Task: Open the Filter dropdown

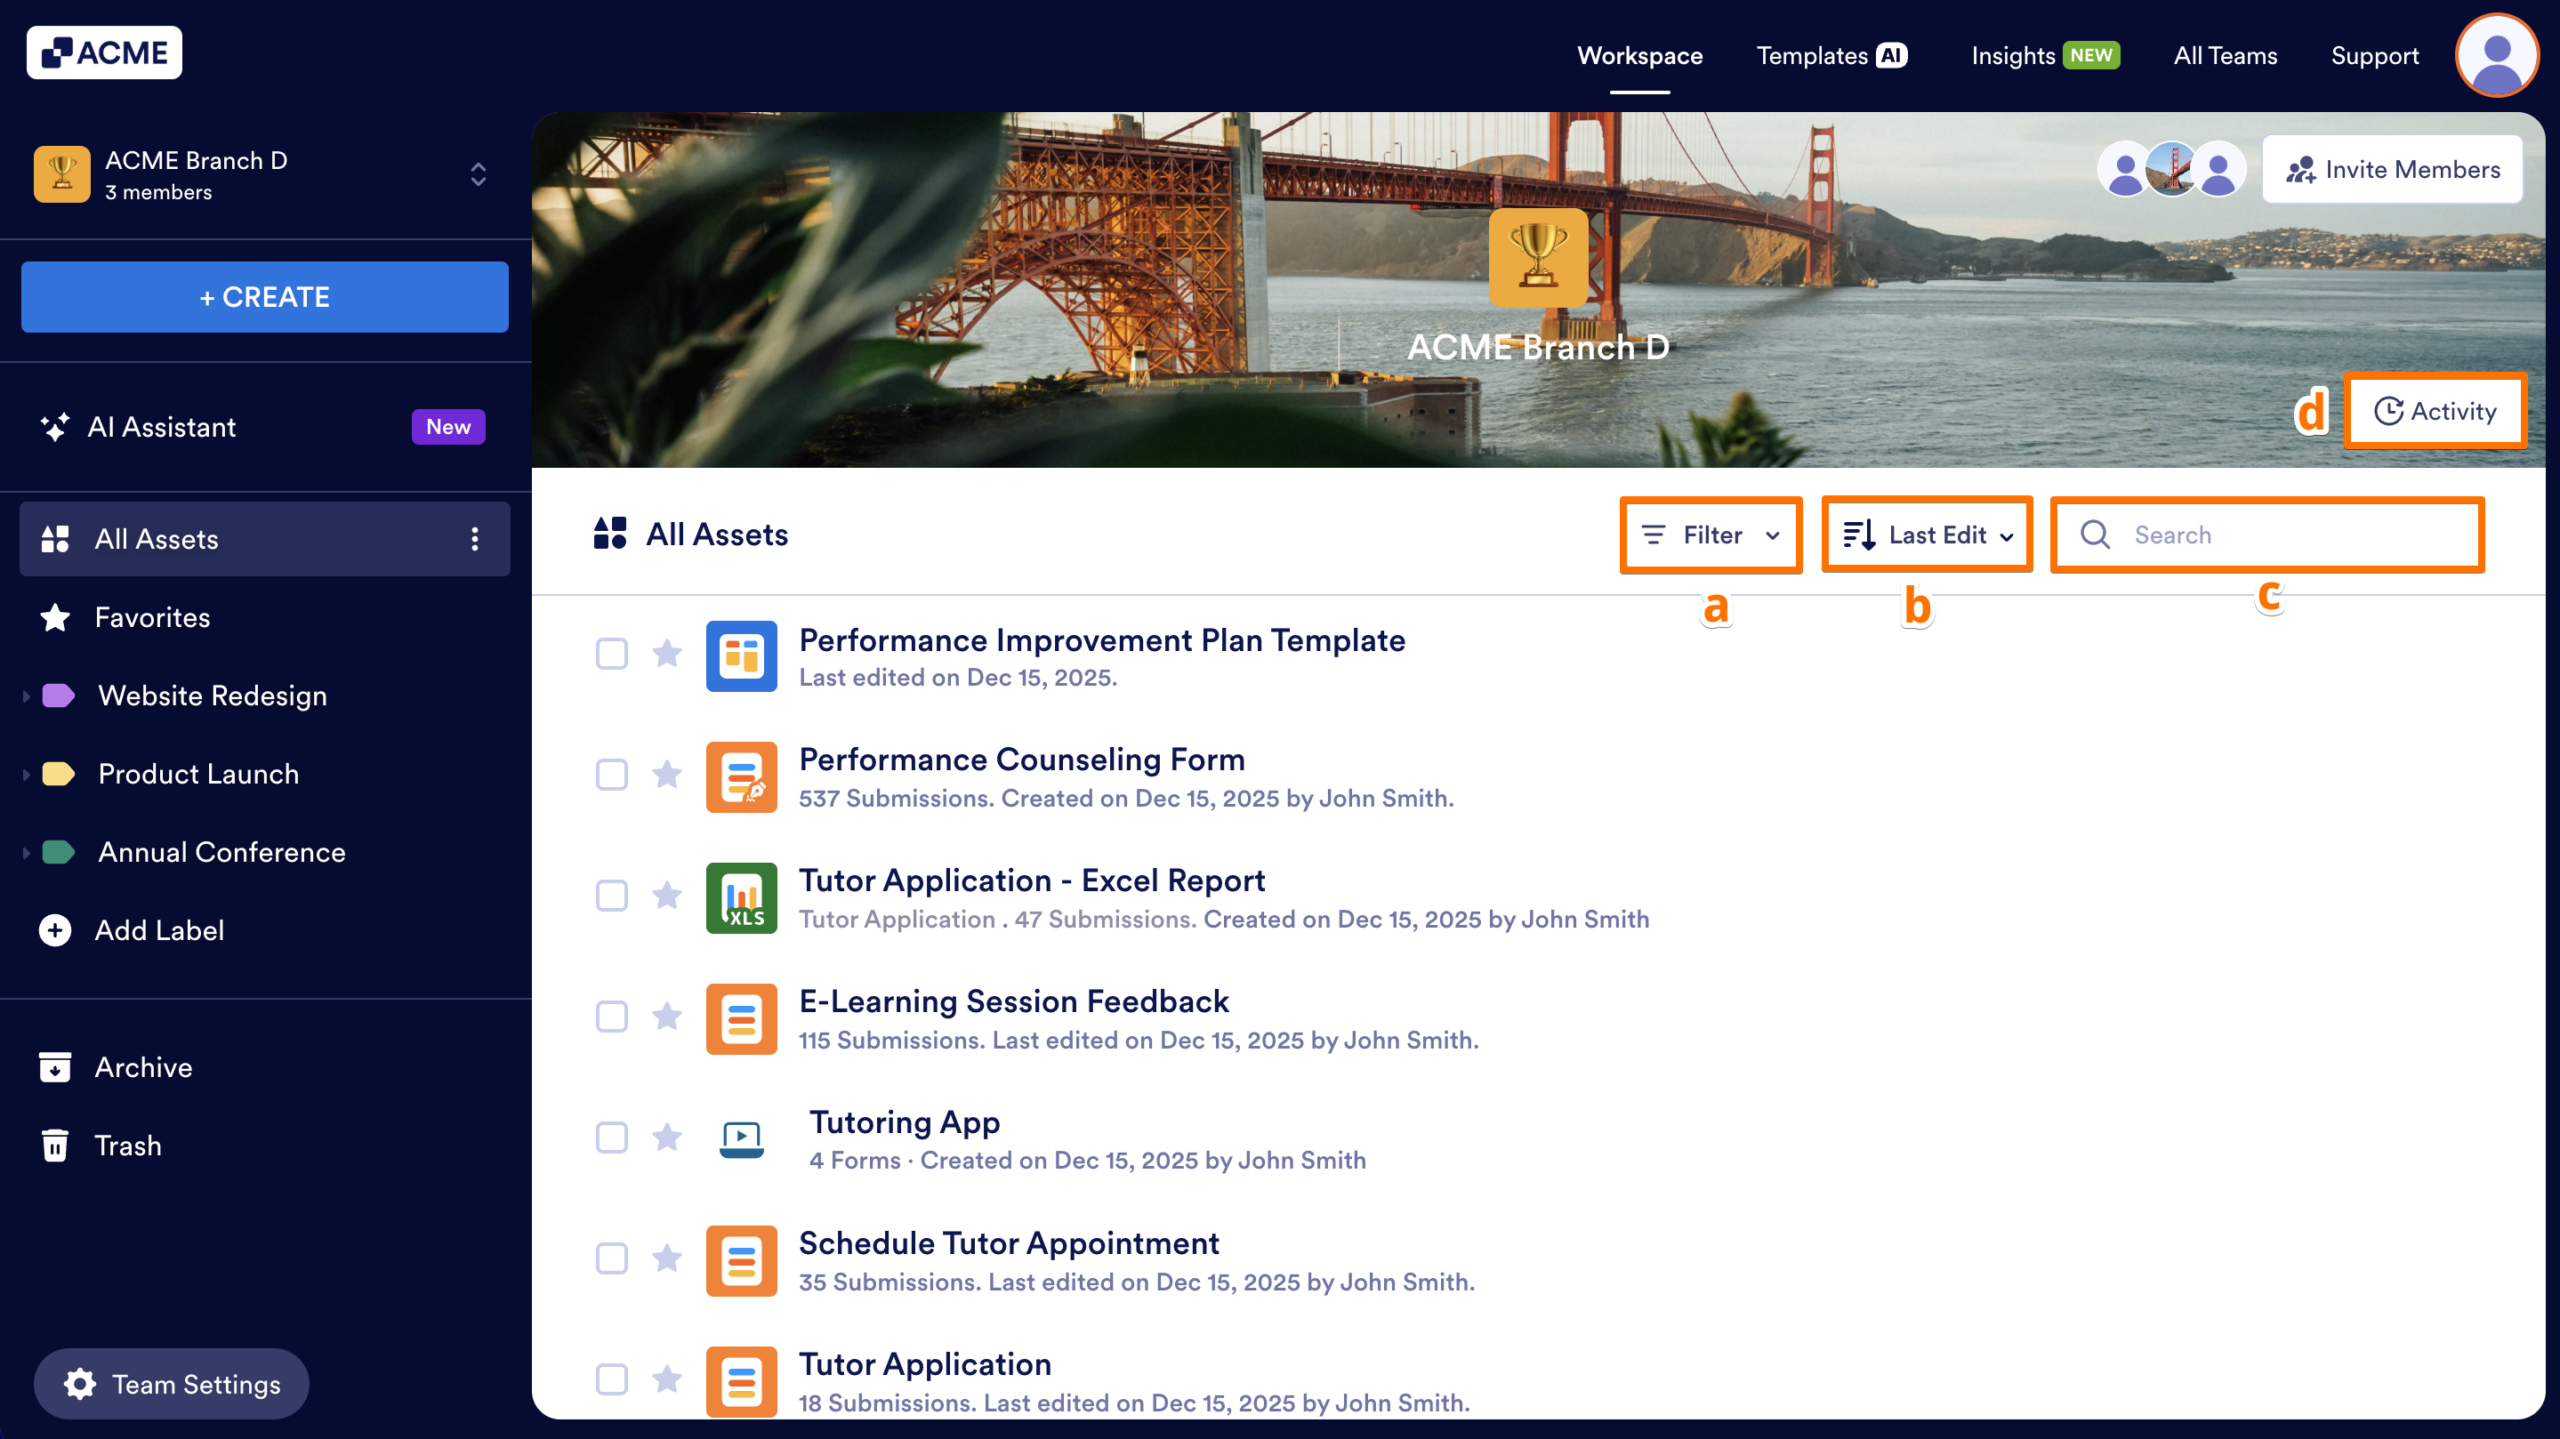Action: click(1709, 535)
